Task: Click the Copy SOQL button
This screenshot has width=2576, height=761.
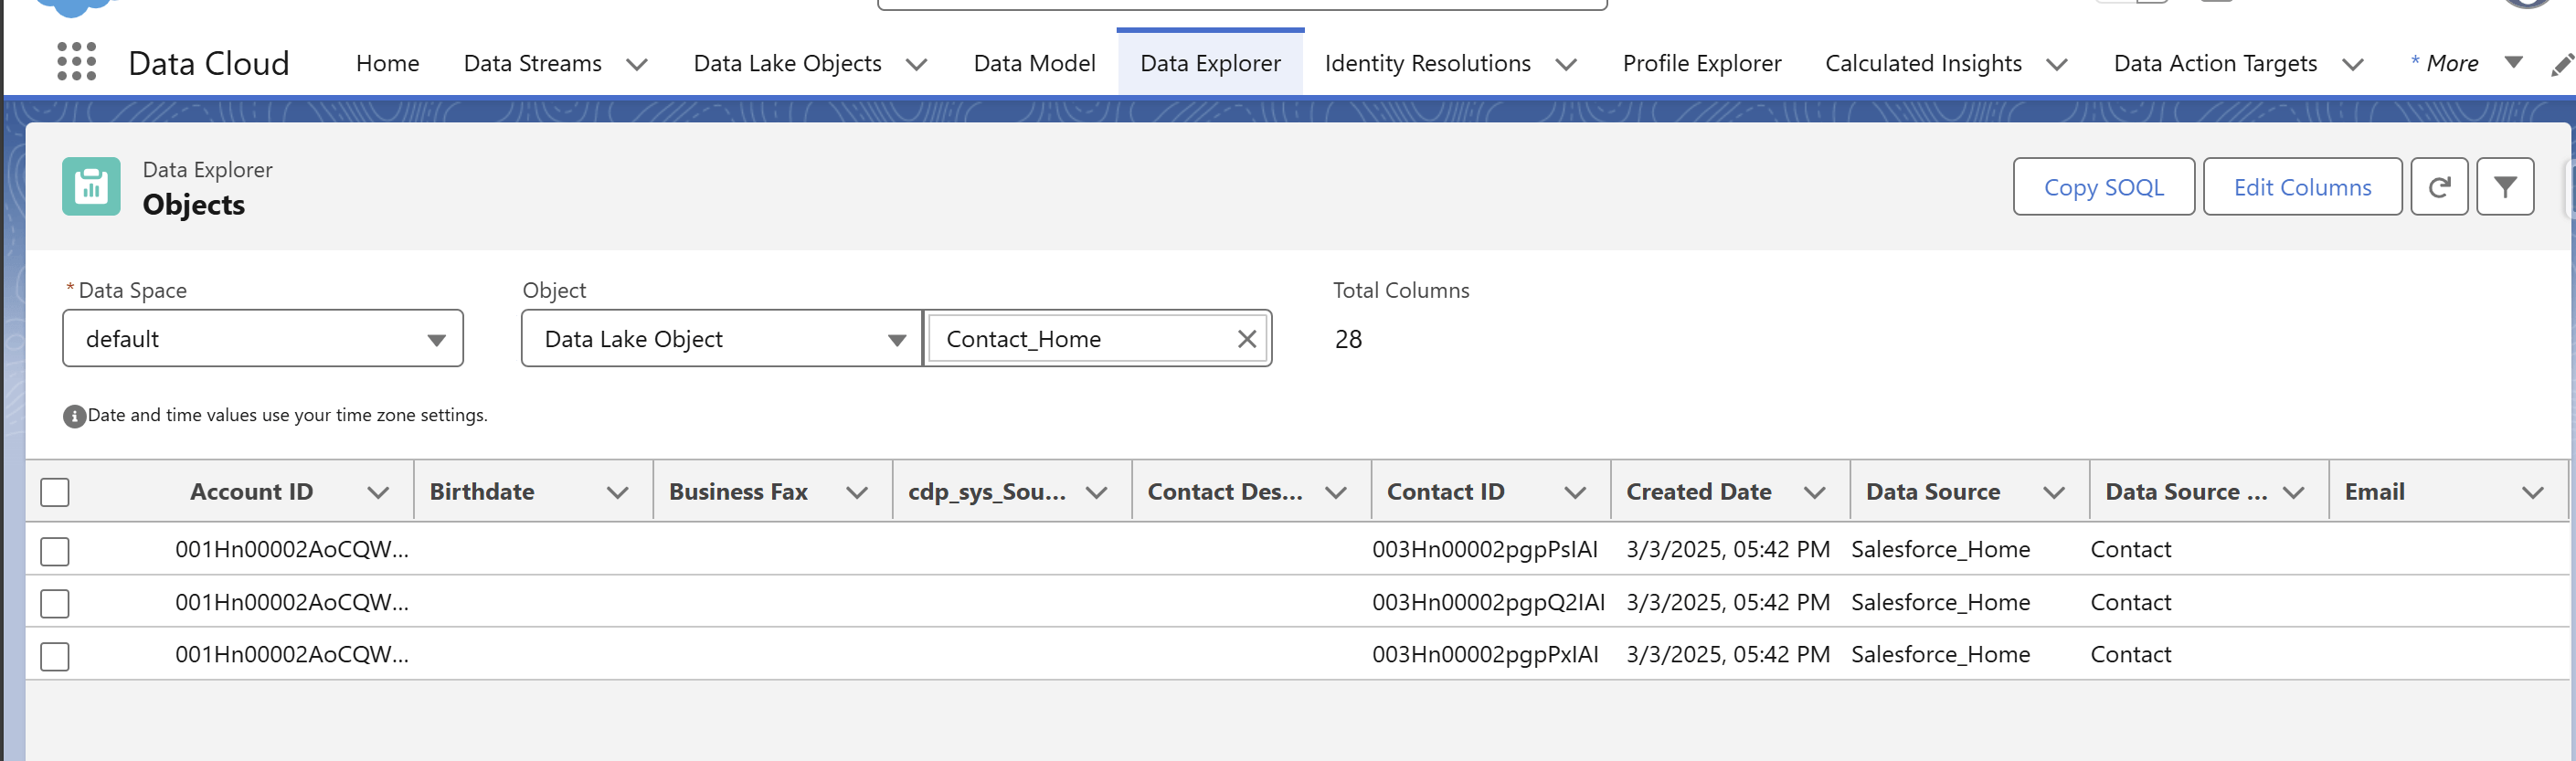Action: tap(2104, 187)
